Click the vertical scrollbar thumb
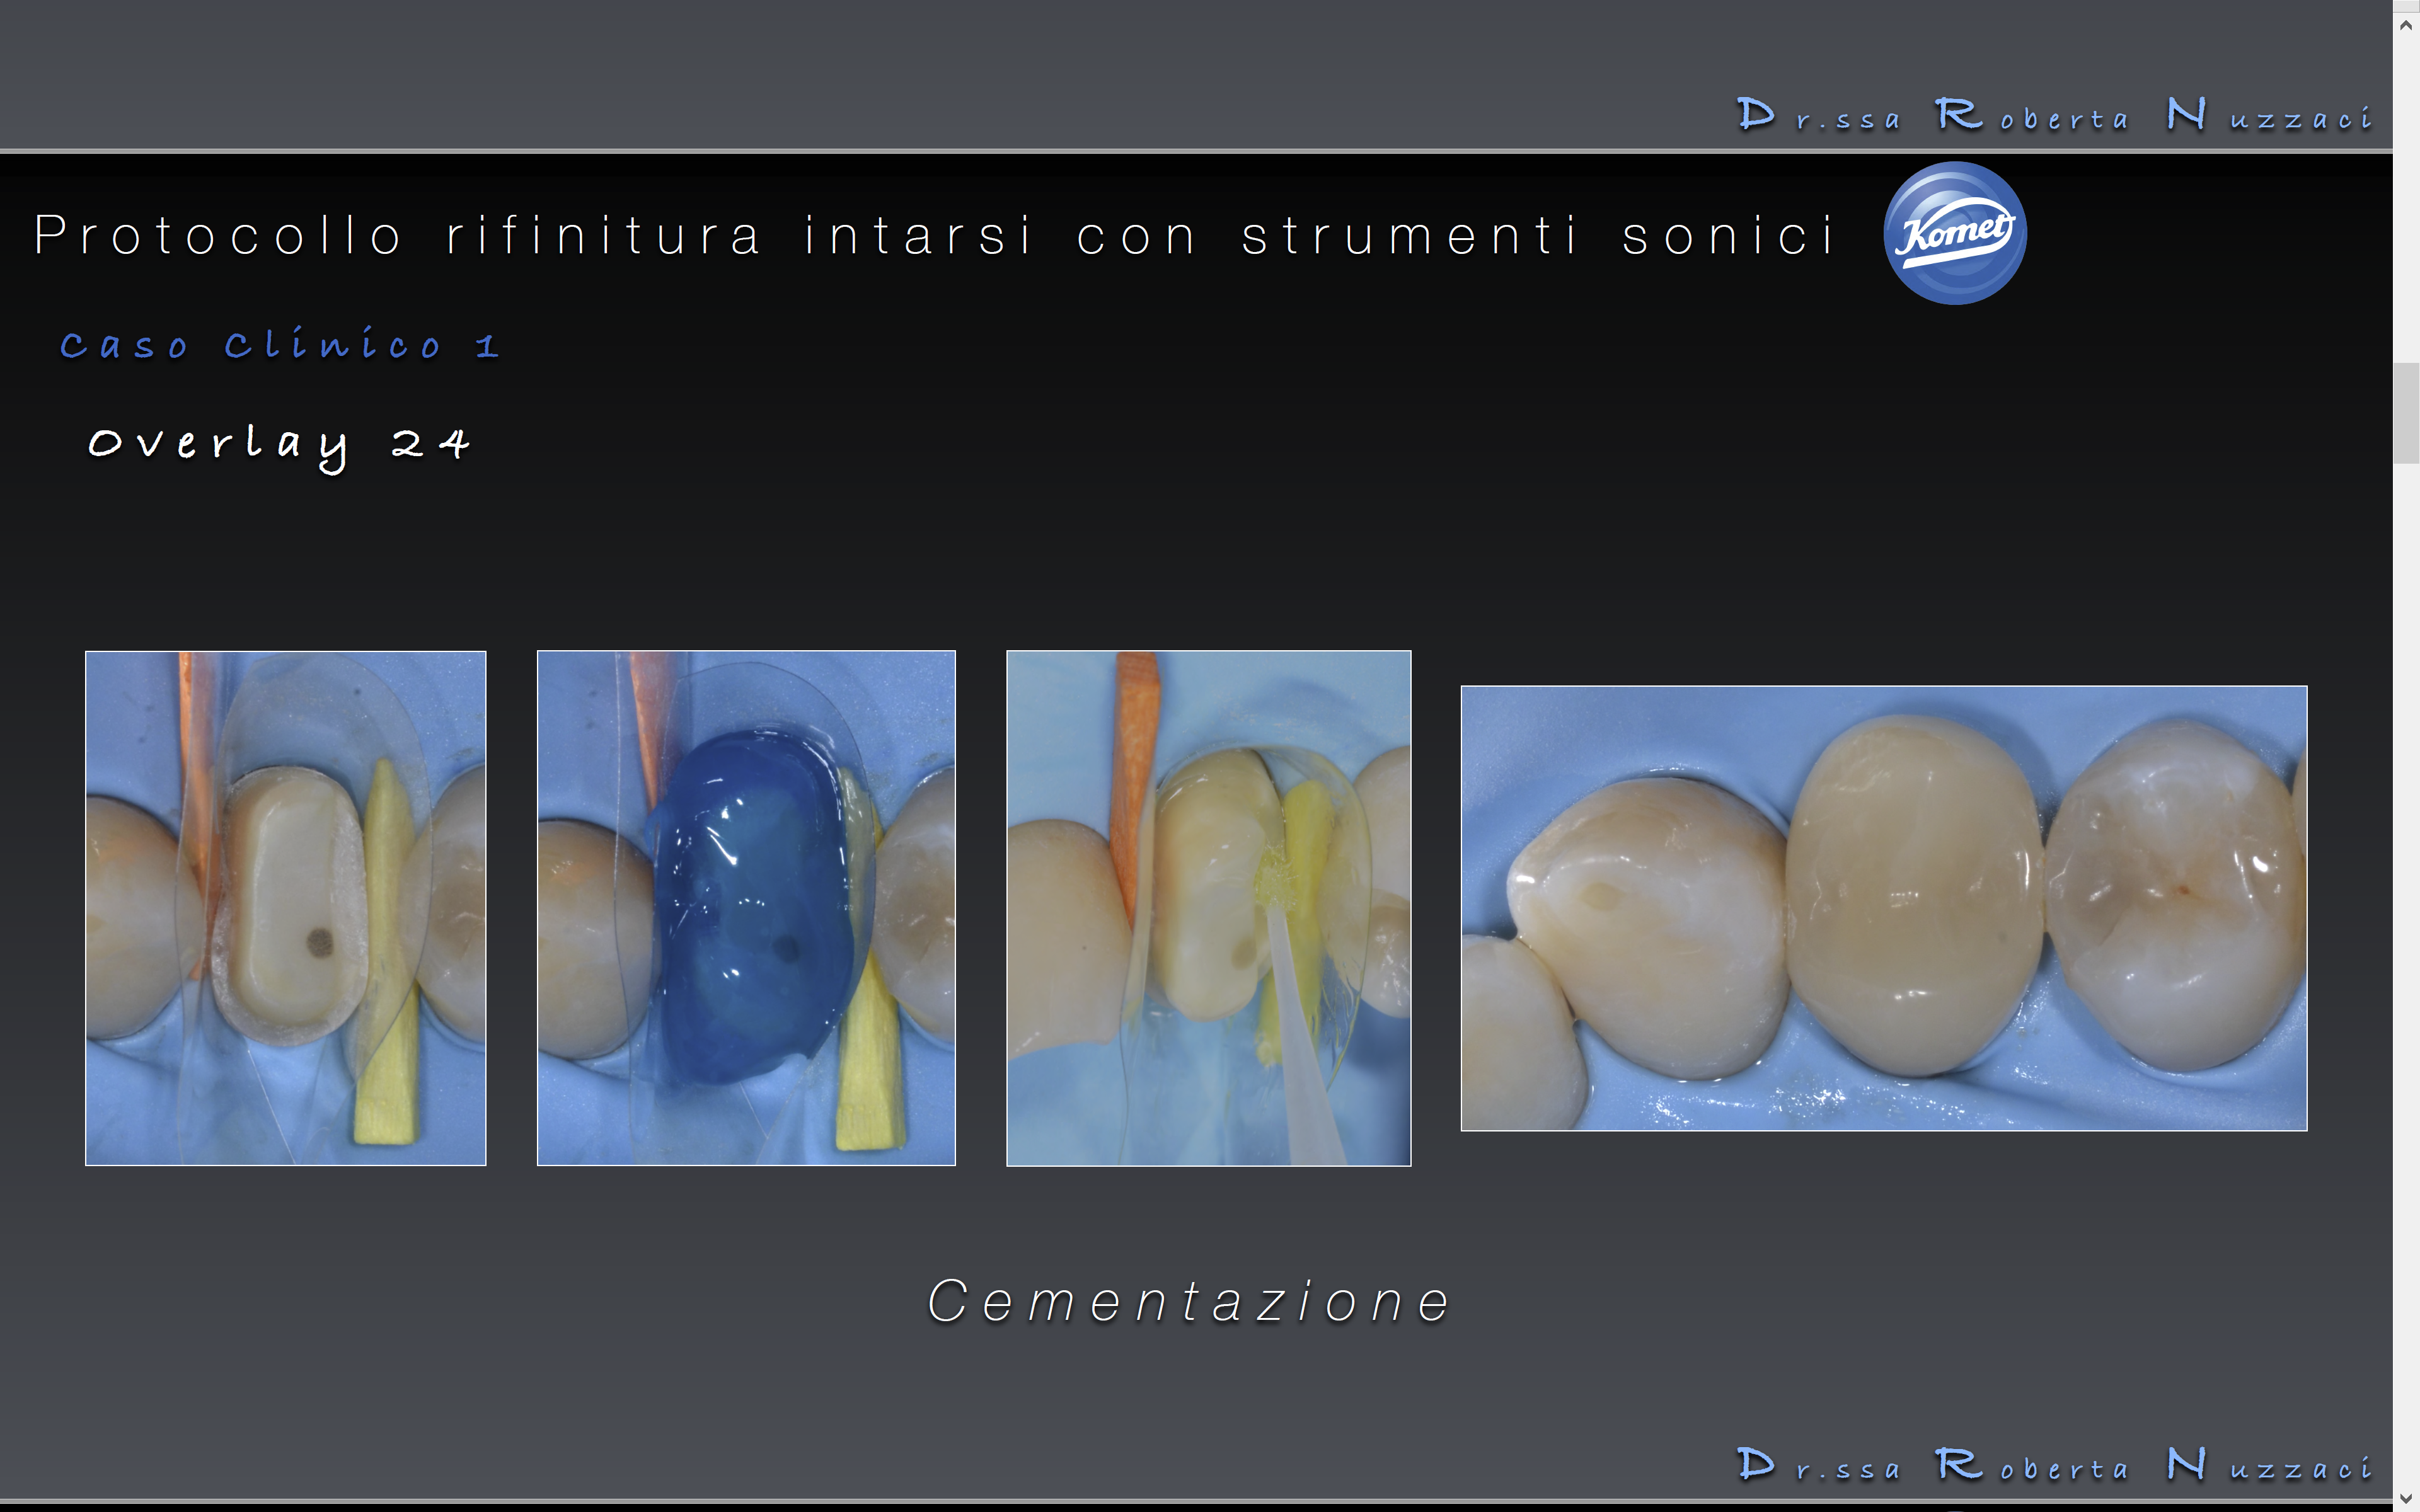 tap(2406, 413)
